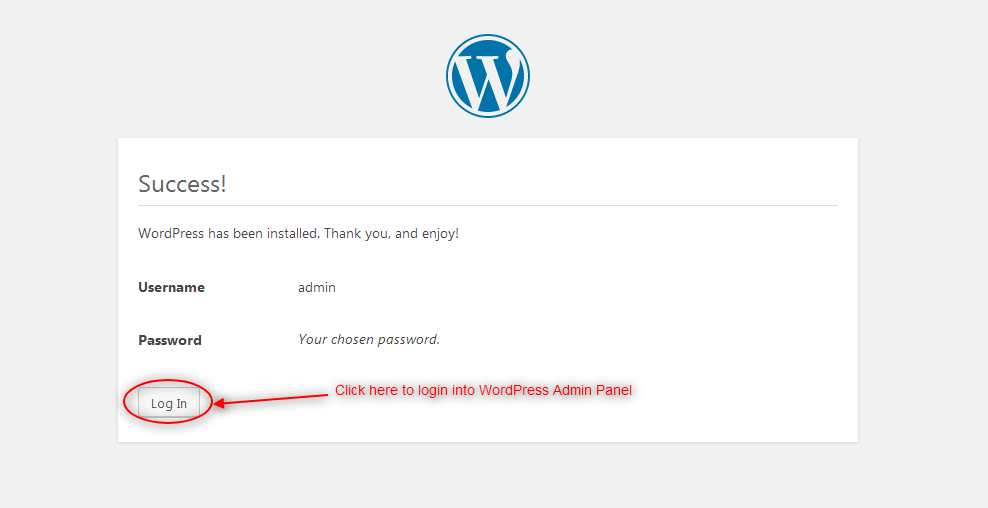Click the word 'enjoy!' in the message
The width and height of the screenshot is (988, 508).
440,234
